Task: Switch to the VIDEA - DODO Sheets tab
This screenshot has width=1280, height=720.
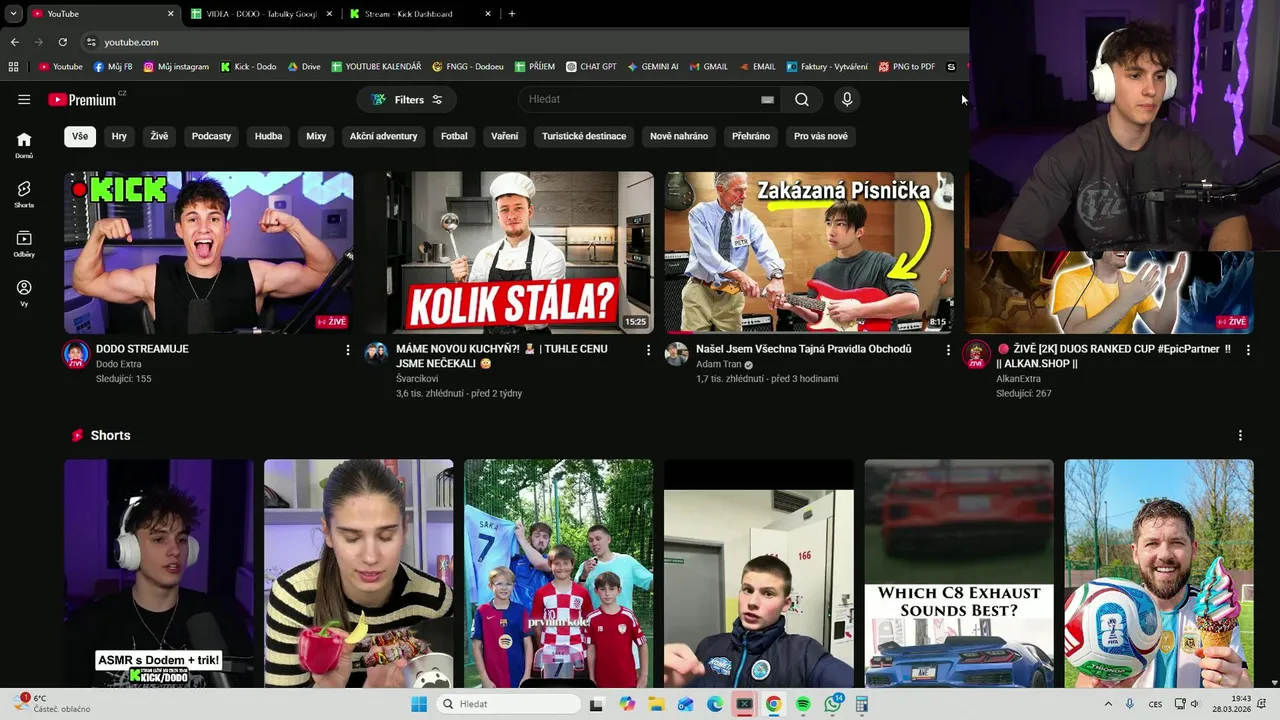Action: [x=262, y=14]
